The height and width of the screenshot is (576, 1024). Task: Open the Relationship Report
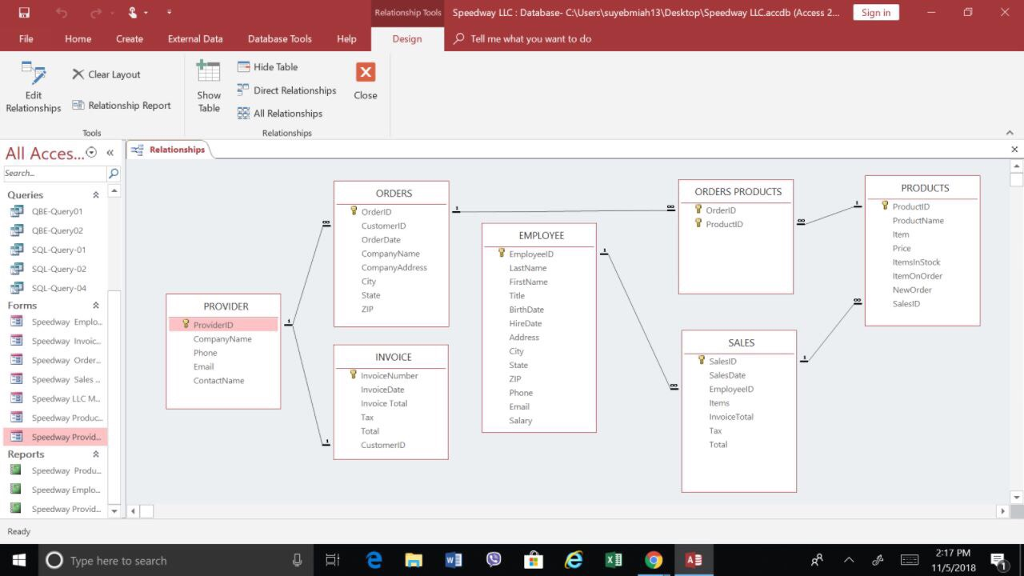tap(121, 105)
